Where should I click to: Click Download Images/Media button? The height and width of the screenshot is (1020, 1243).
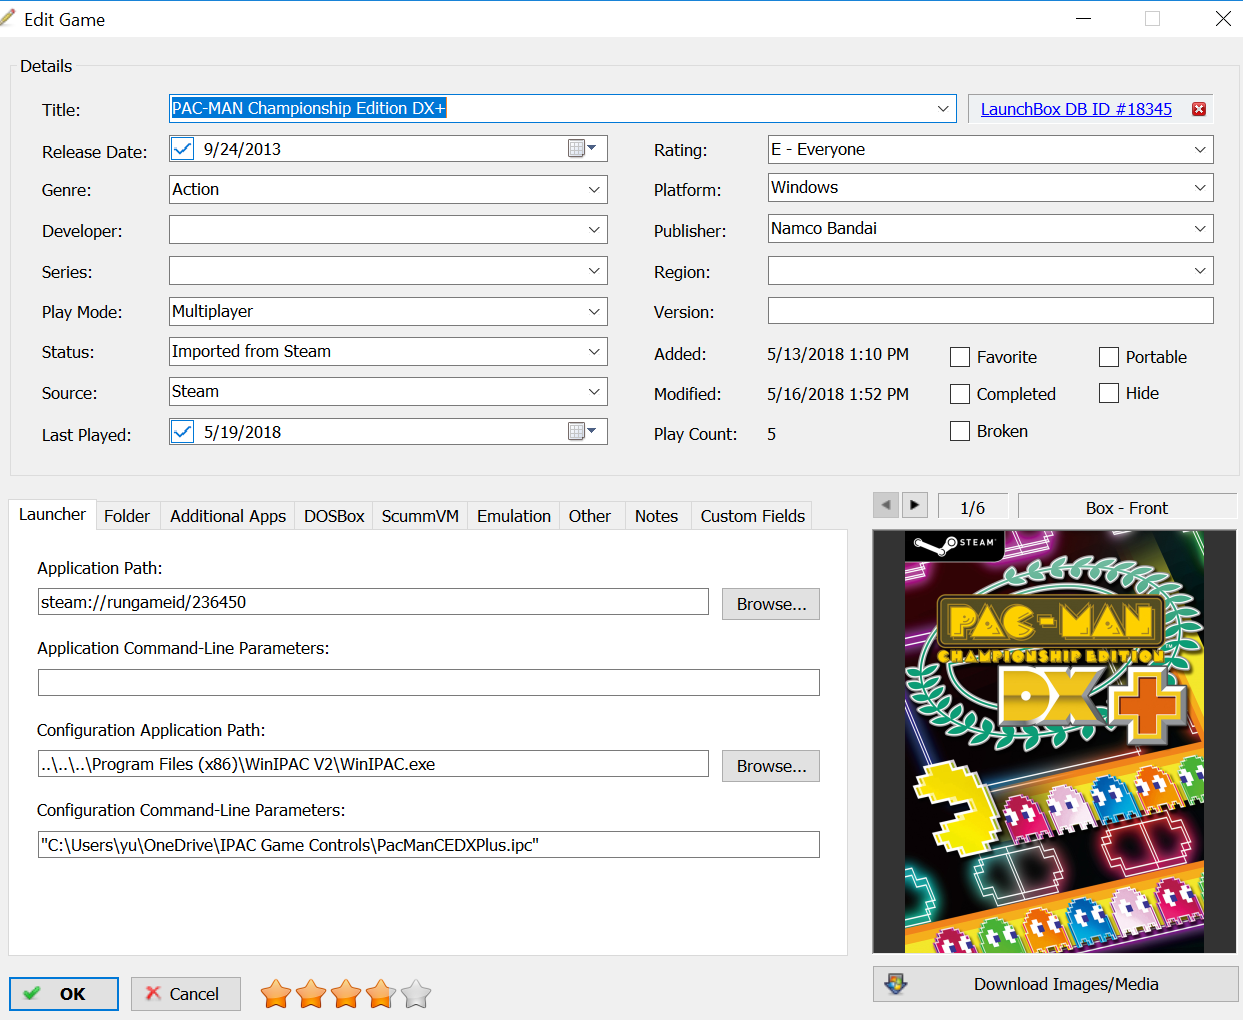coord(1056,984)
